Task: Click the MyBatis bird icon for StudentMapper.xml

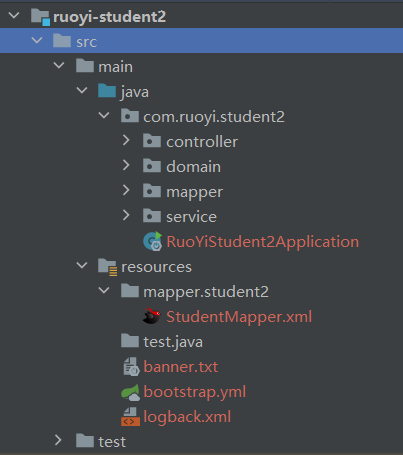Action: pyautogui.click(x=152, y=316)
